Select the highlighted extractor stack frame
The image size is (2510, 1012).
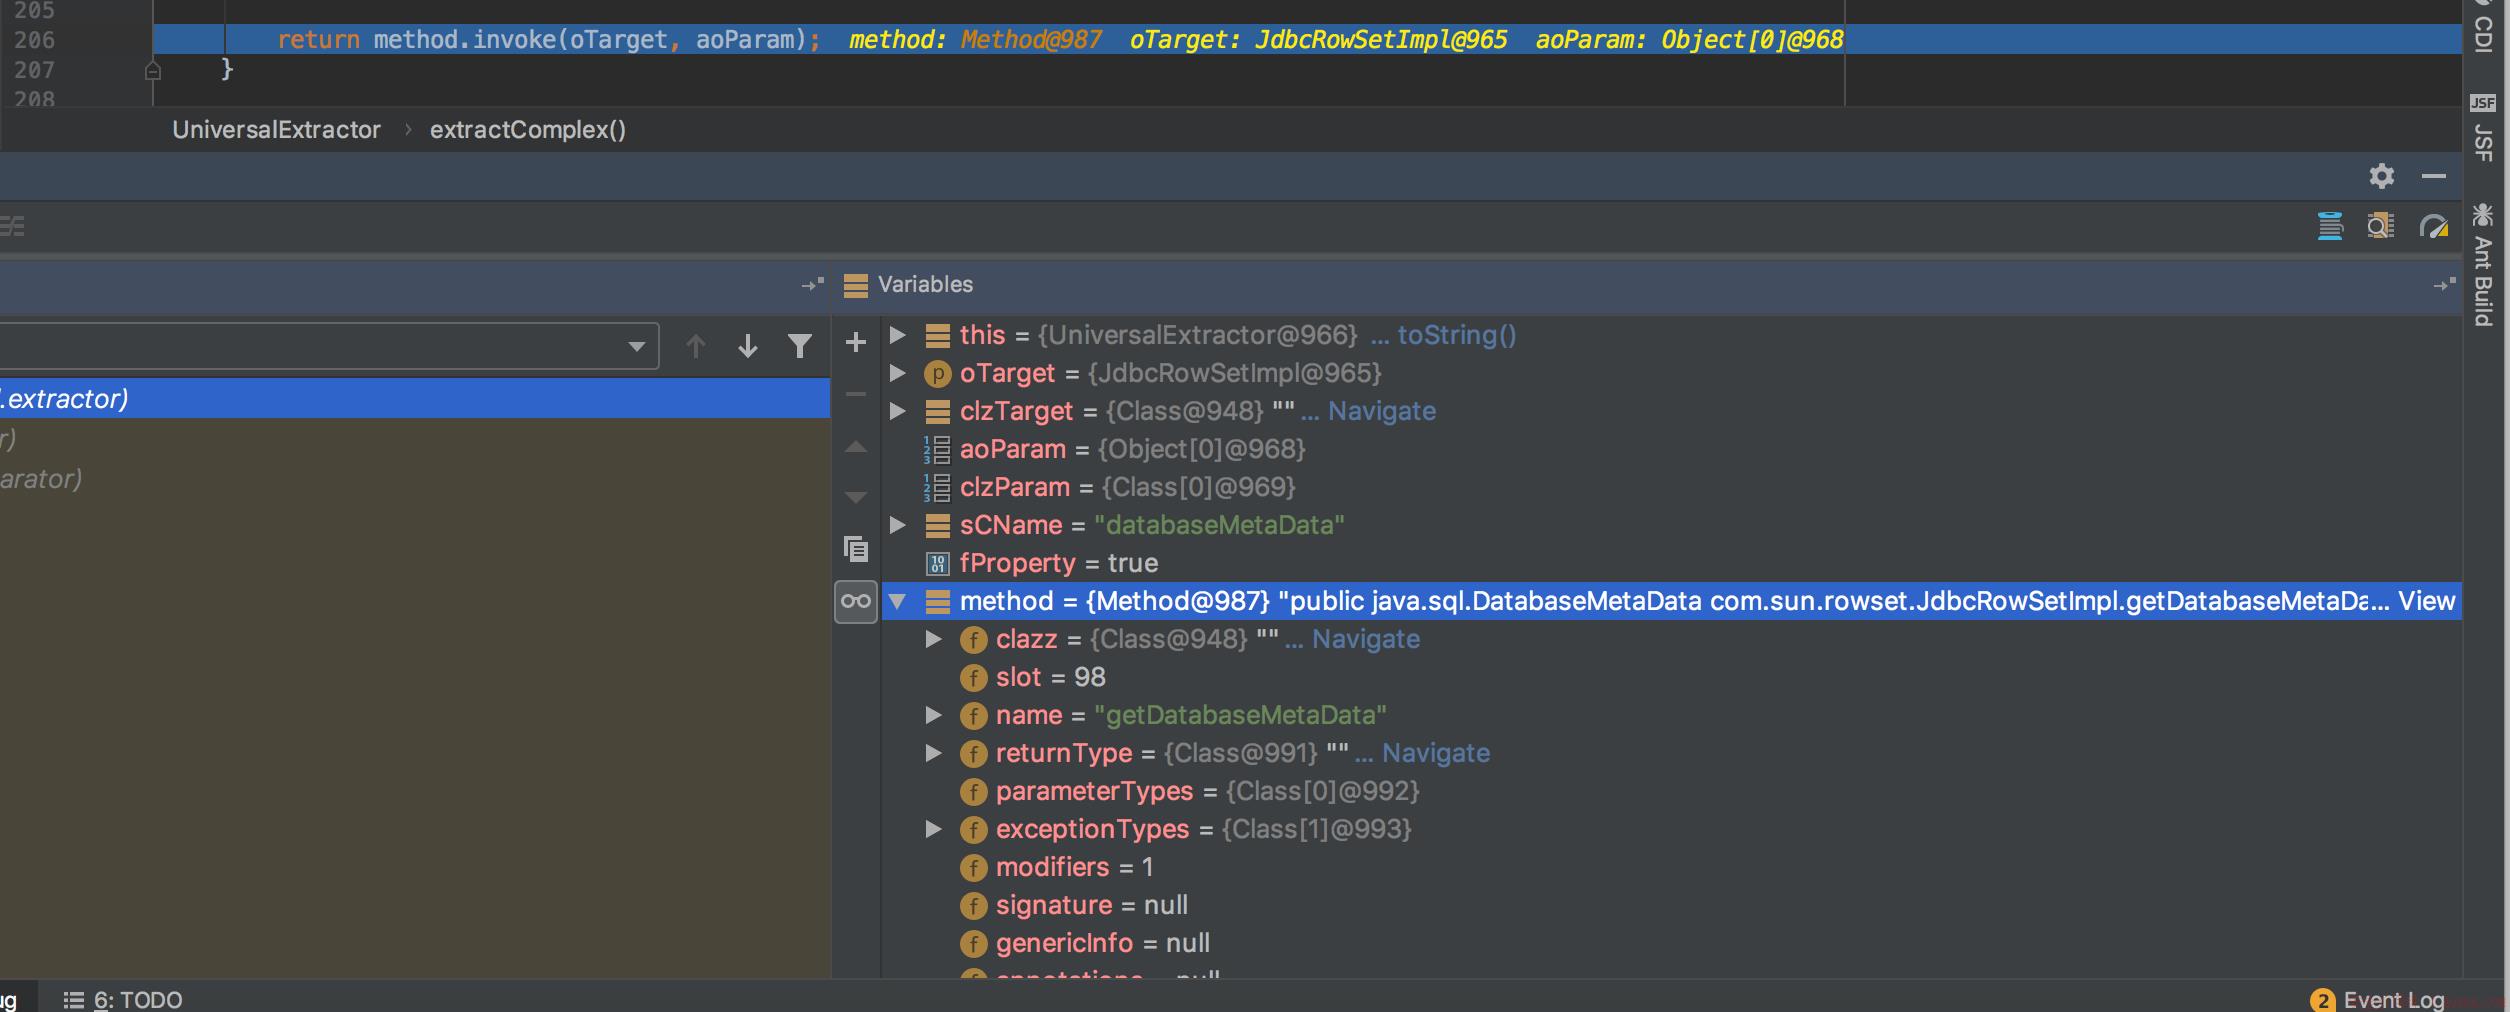pos(415,398)
